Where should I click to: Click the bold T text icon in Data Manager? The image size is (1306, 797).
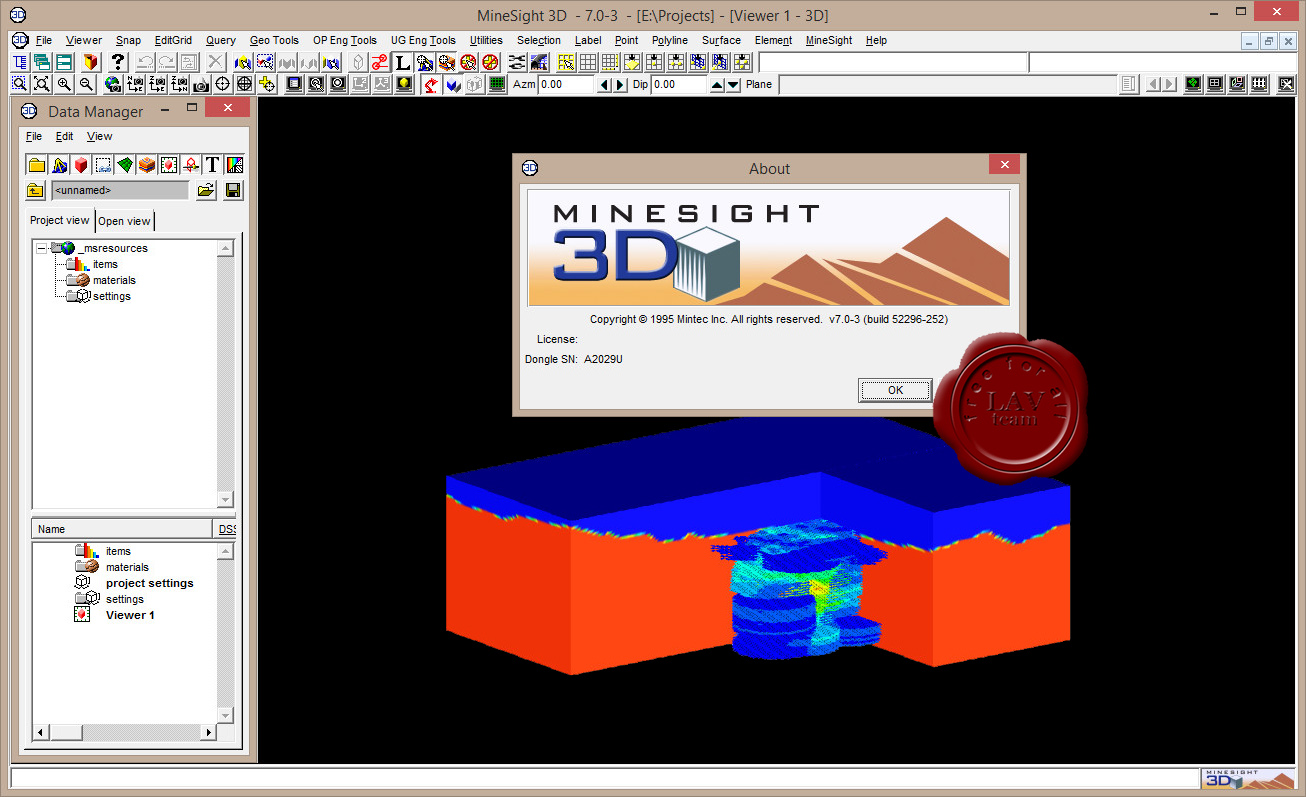pyautogui.click(x=213, y=165)
